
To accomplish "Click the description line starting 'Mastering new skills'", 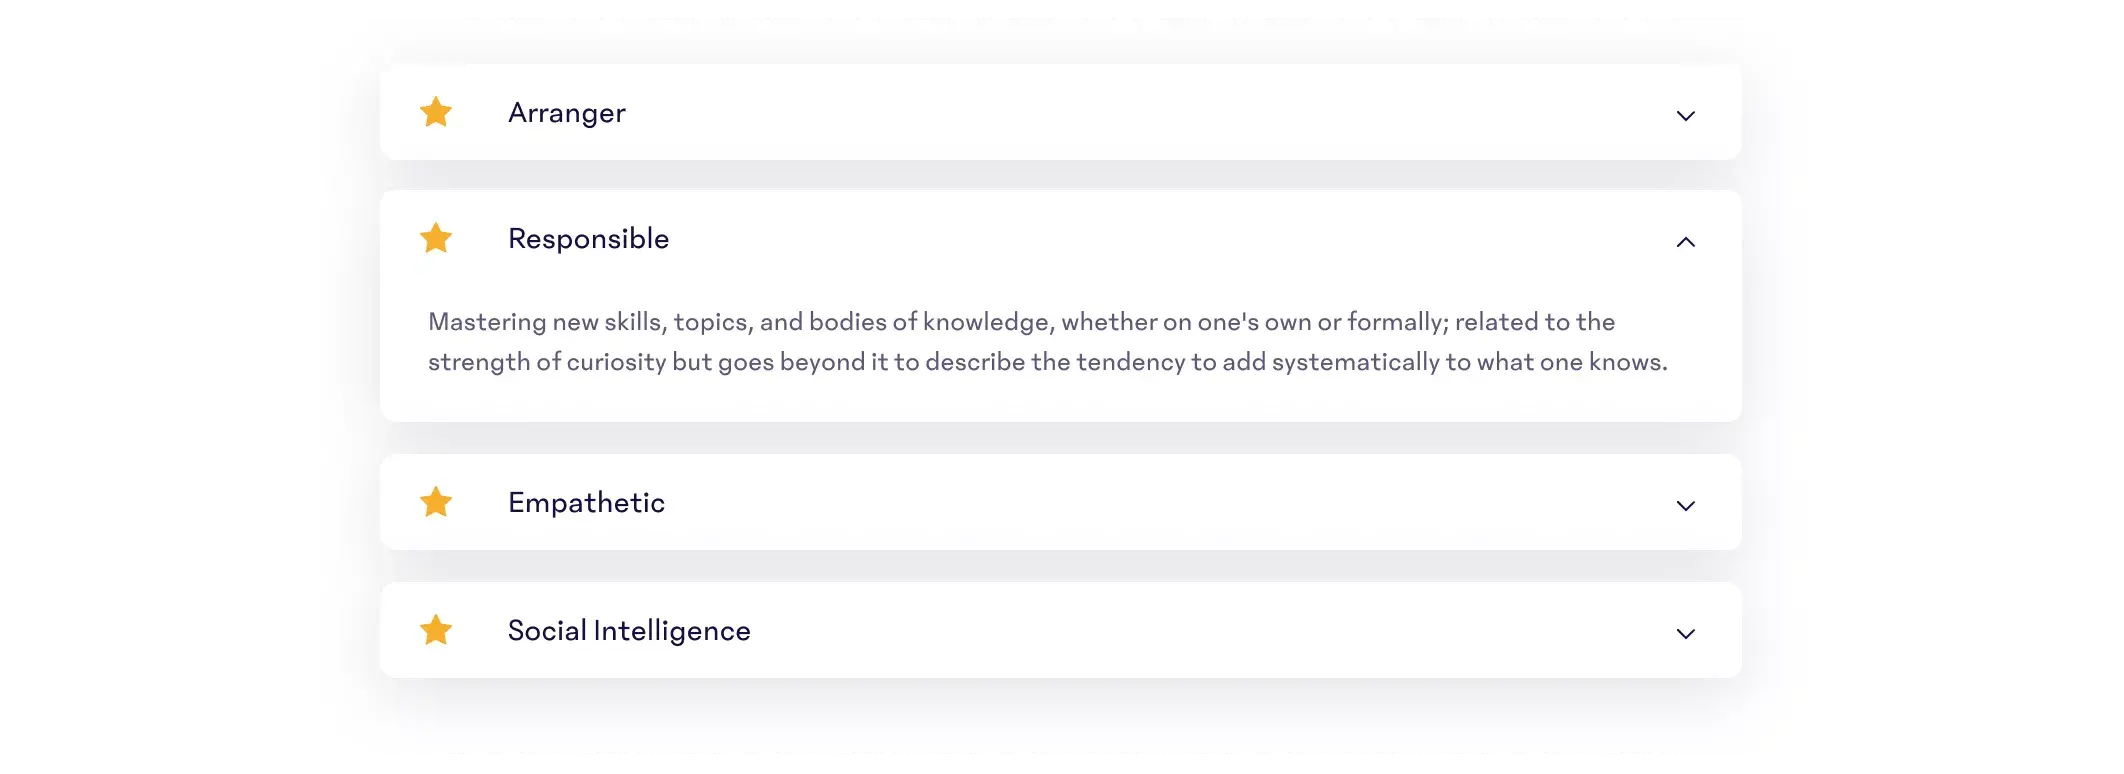I will [1021, 322].
